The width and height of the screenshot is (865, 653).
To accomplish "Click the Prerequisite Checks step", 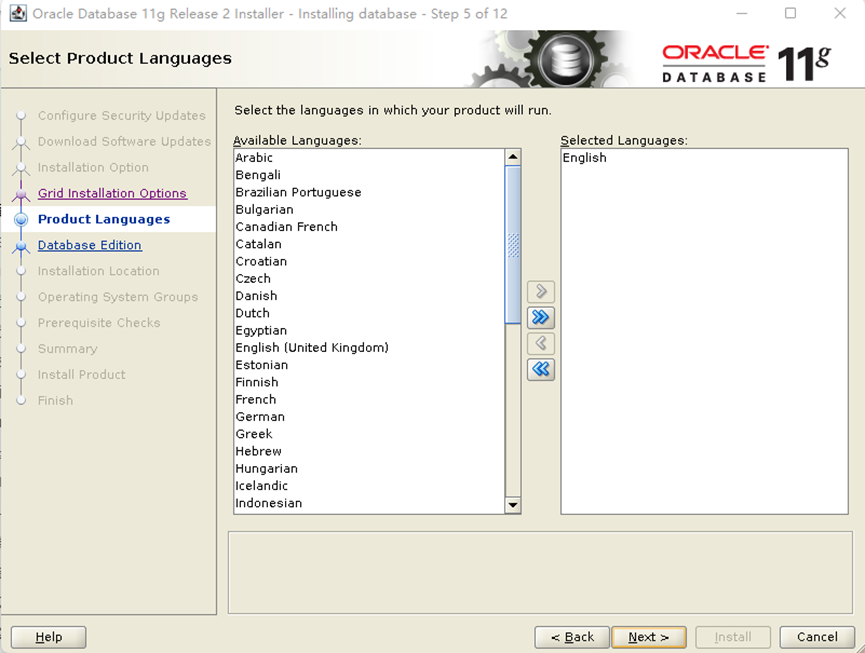I will tap(99, 323).
